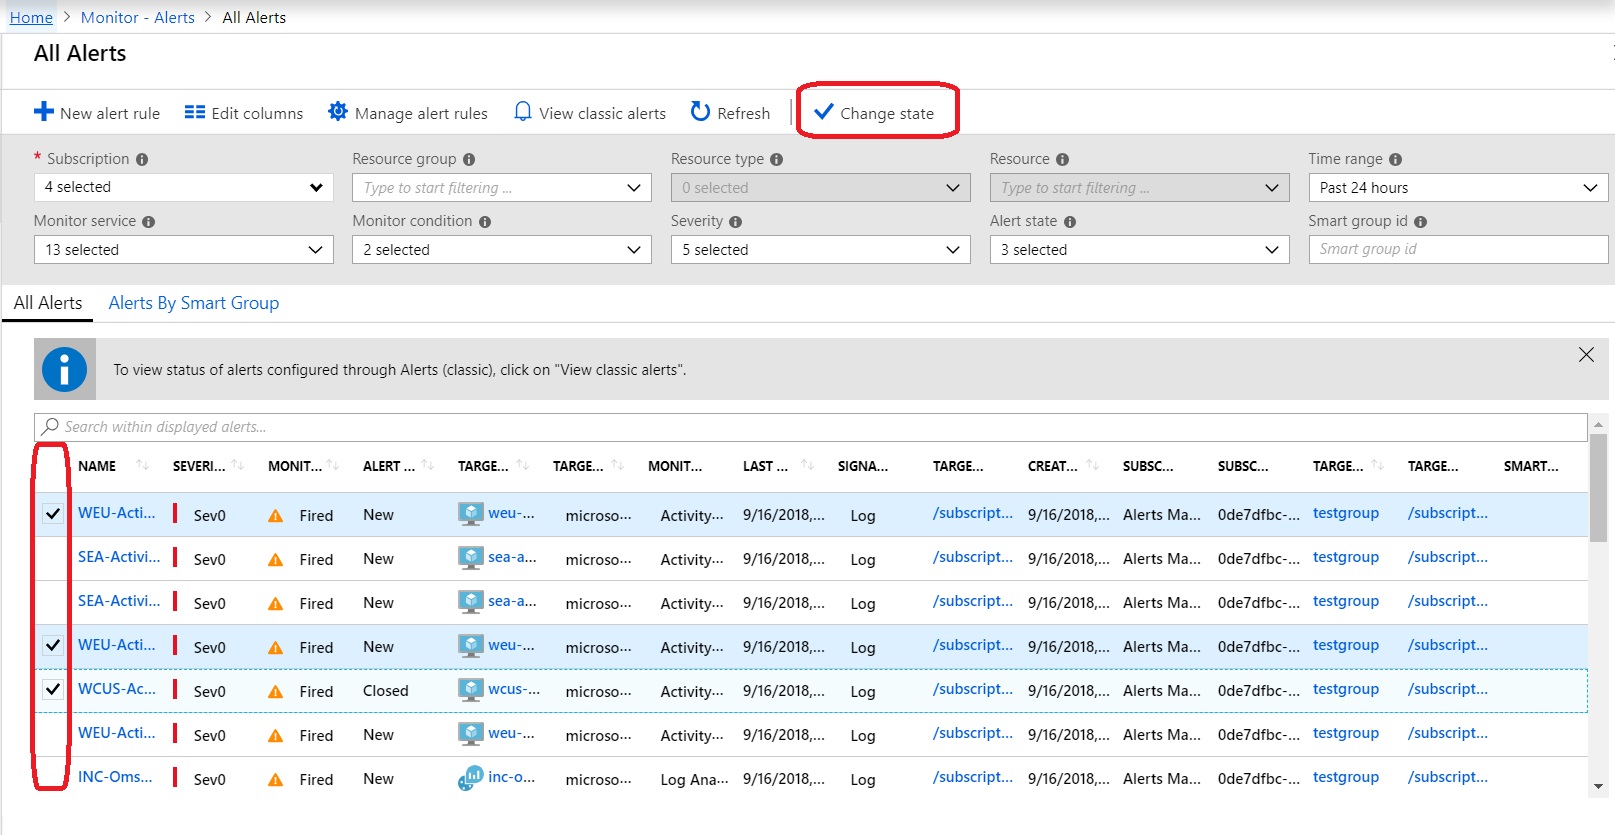Click the scroll down arrow of the alerts list

point(1598,786)
